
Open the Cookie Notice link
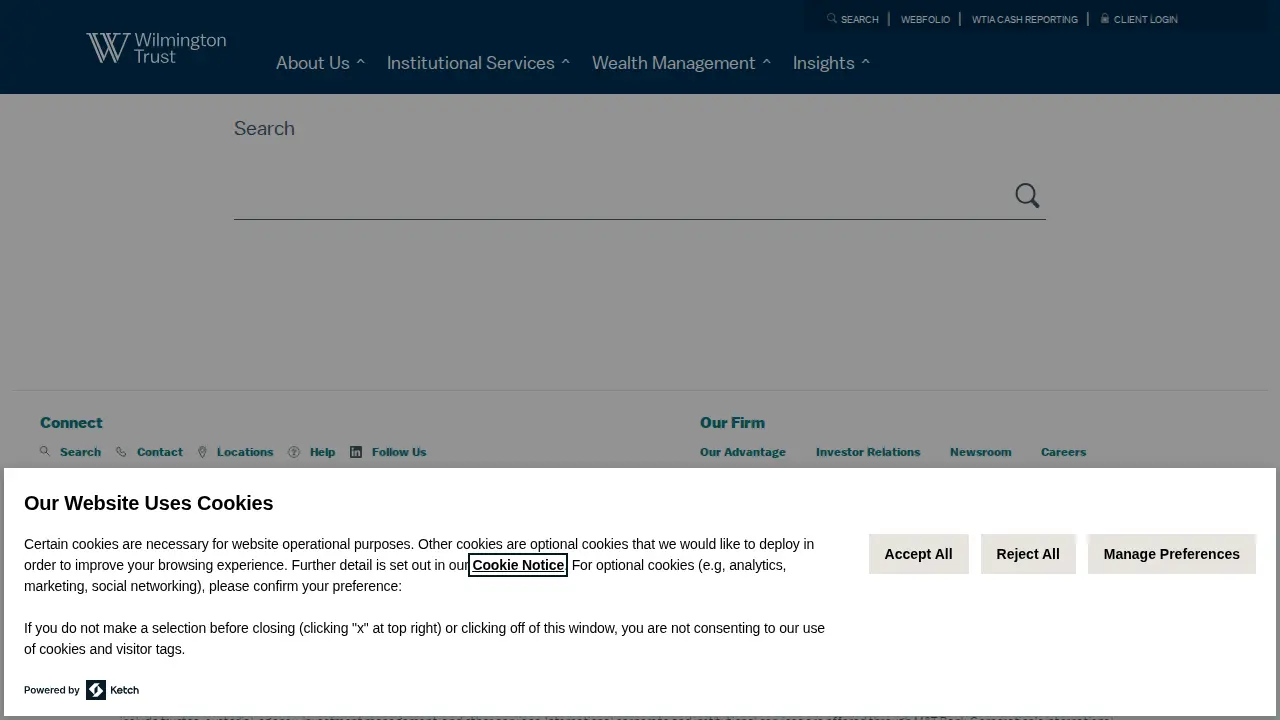click(x=518, y=565)
